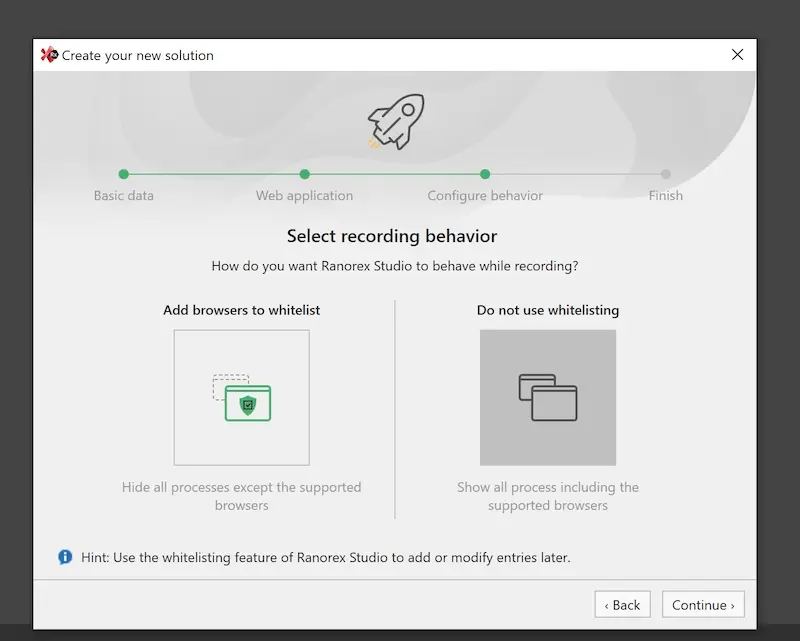Screen dimensions: 800x641
Task: Click the Configure behavior step label
Action: (485, 196)
